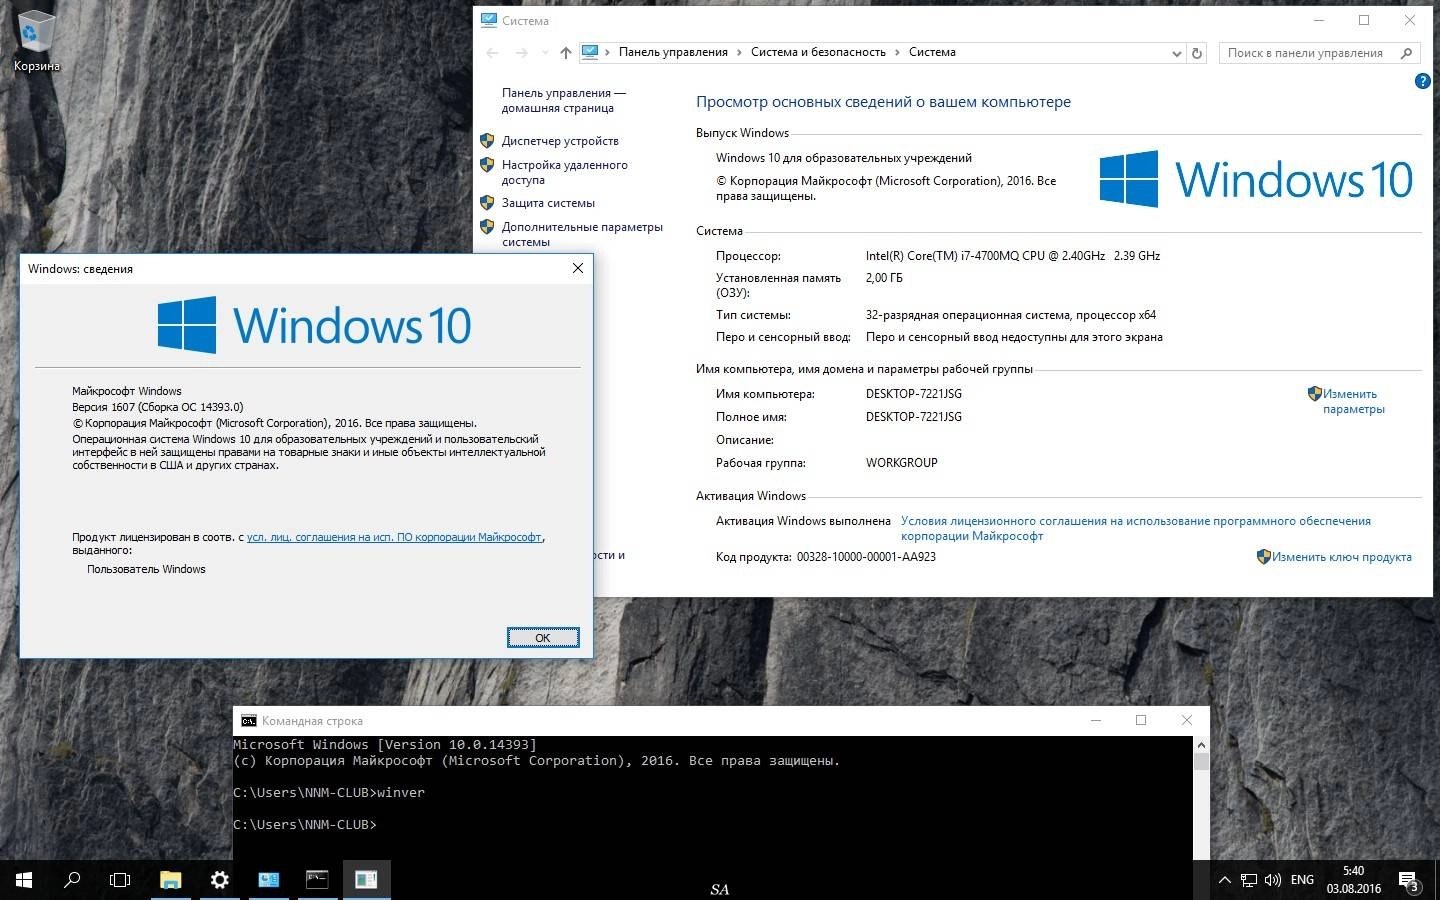Click the Версия 1607 build text in the dialog

pyautogui.click(x=157, y=407)
